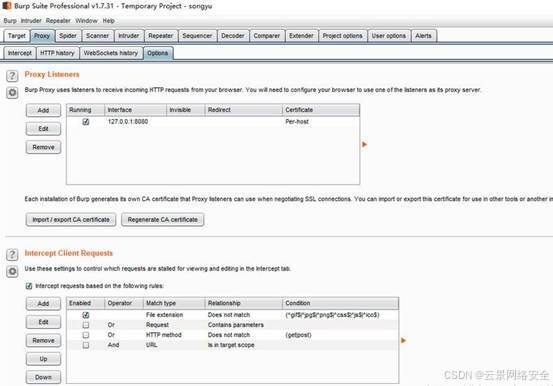Open Proxy Listeners help question-mark icon
Screen dimensions: 553x386
tap(12, 76)
